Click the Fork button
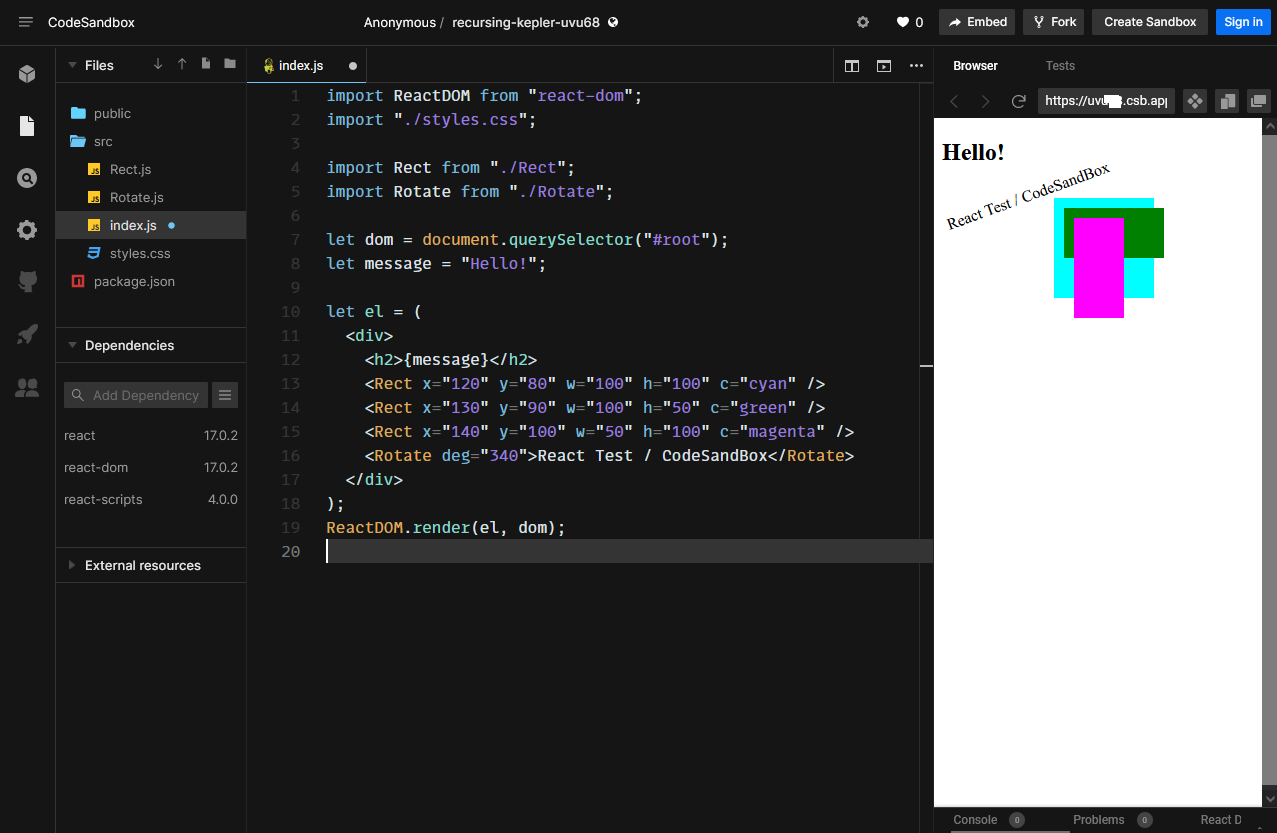The height and width of the screenshot is (833, 1277). (x=1053, y=22)
